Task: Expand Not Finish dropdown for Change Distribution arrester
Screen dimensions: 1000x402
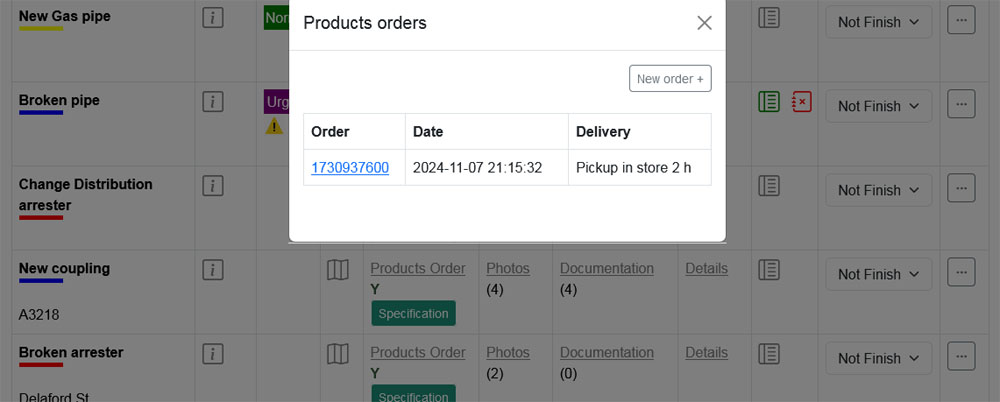Action: [x=879, y=190]
